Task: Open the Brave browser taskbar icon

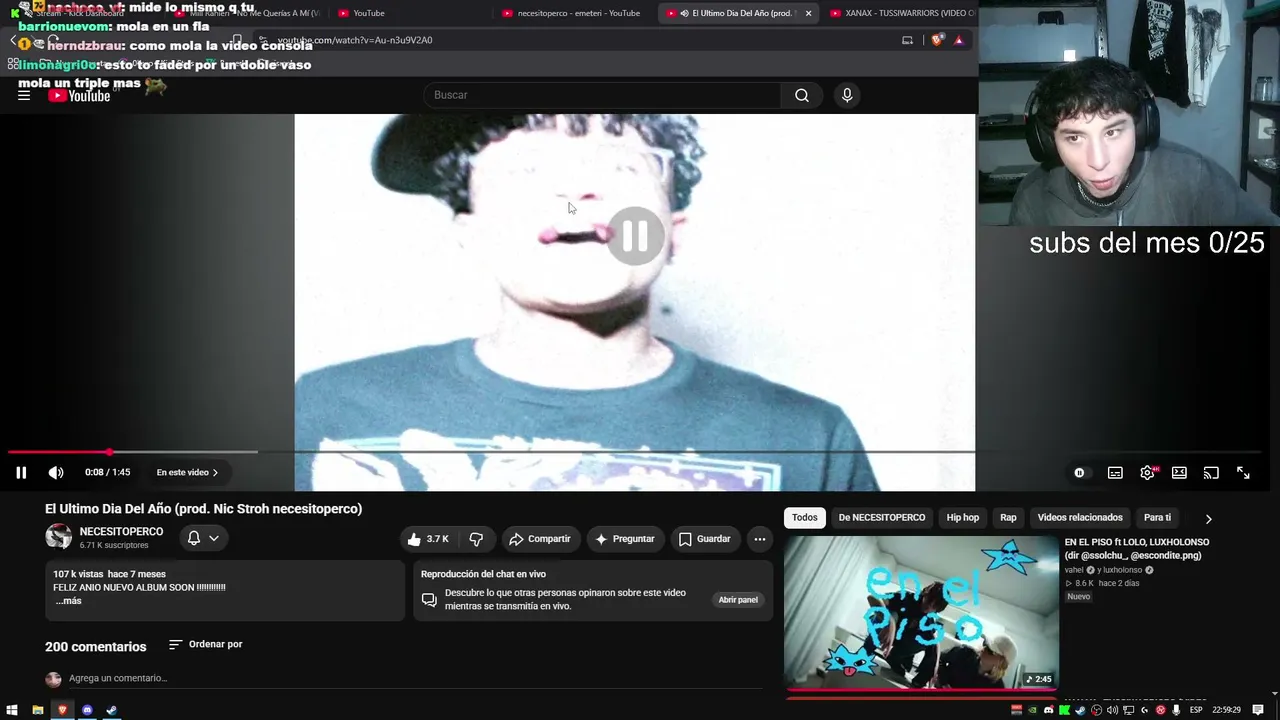Action: [x=63, y=710]
